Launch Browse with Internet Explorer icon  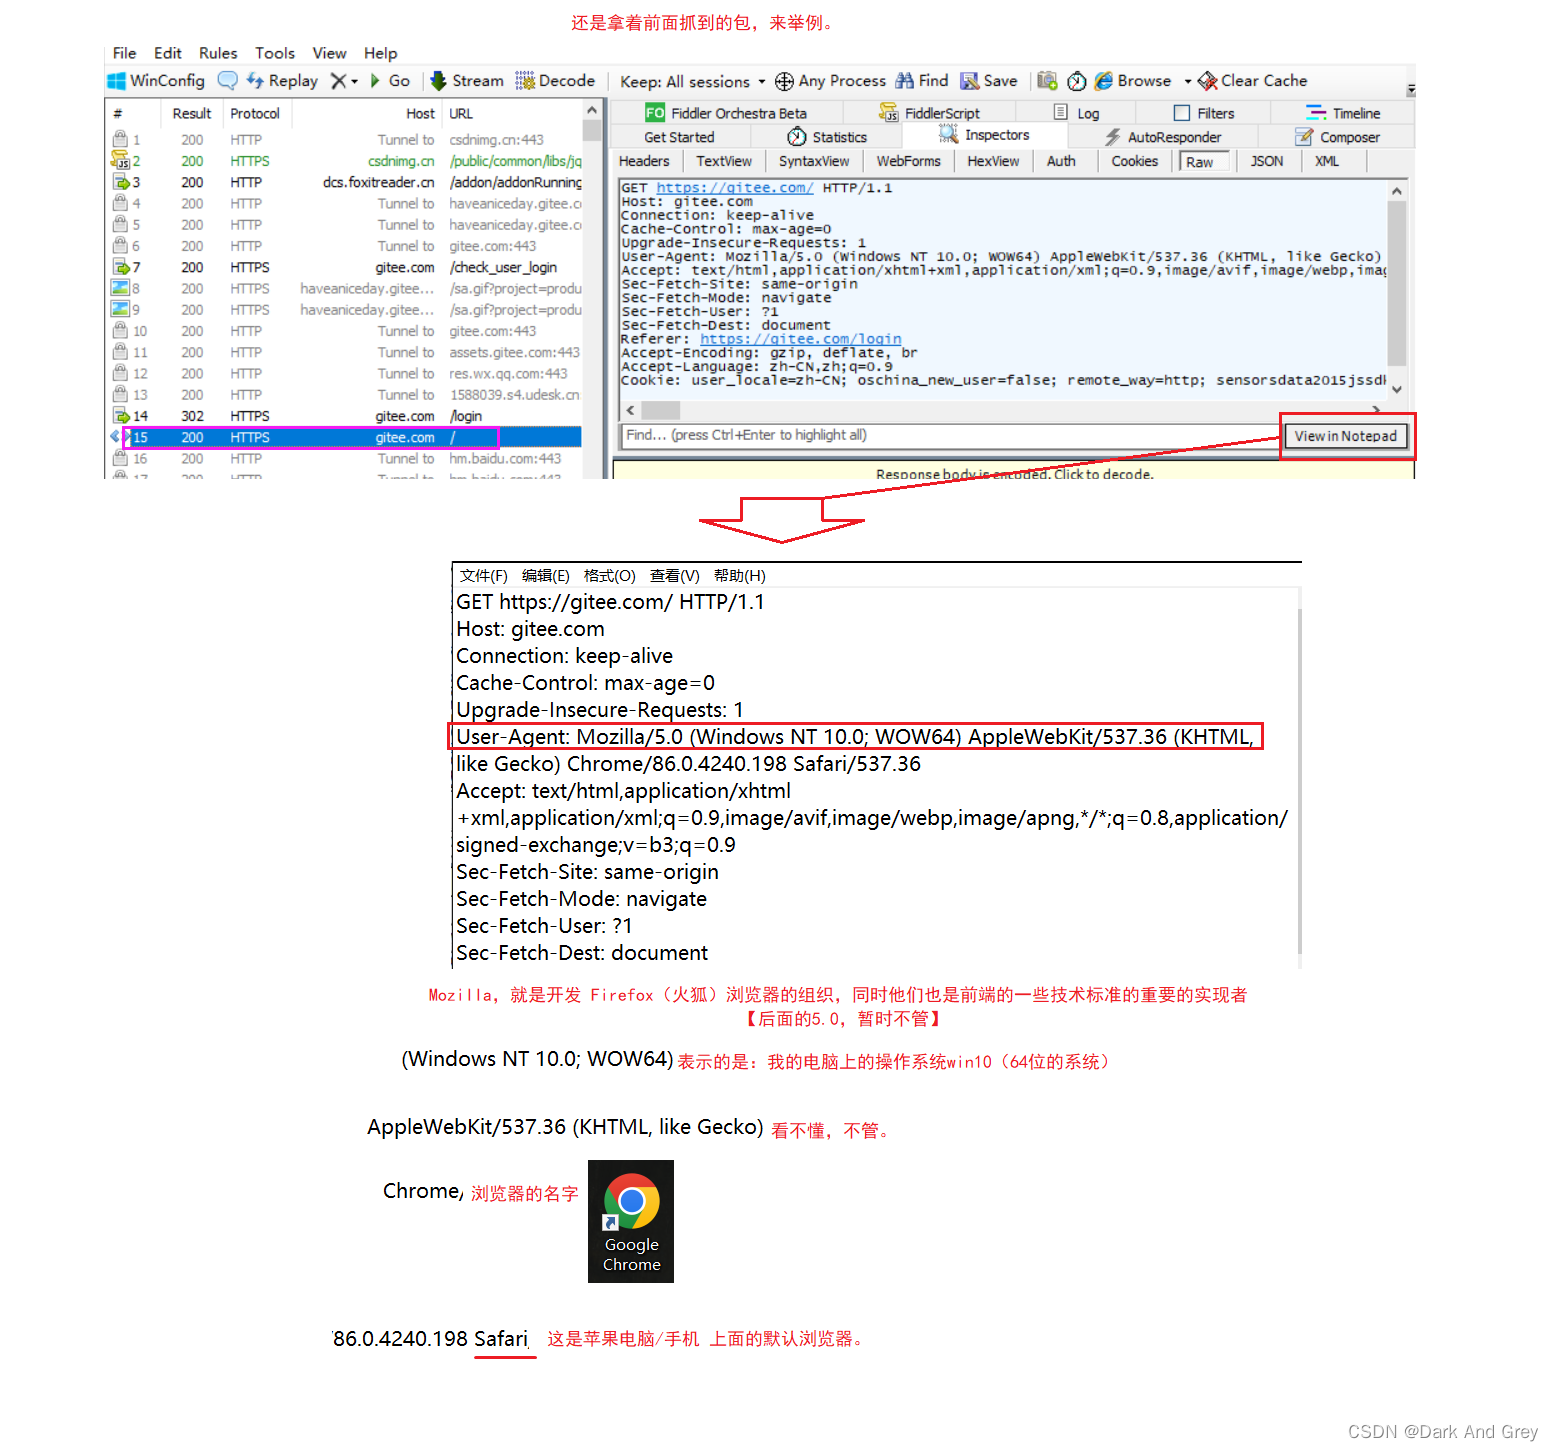pyautogui.click(x=1133, y=81)
